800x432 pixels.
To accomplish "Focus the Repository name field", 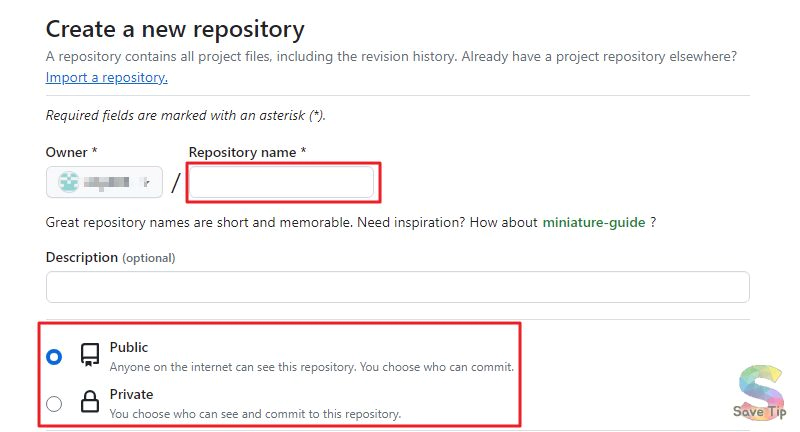I will coord(282,182).
